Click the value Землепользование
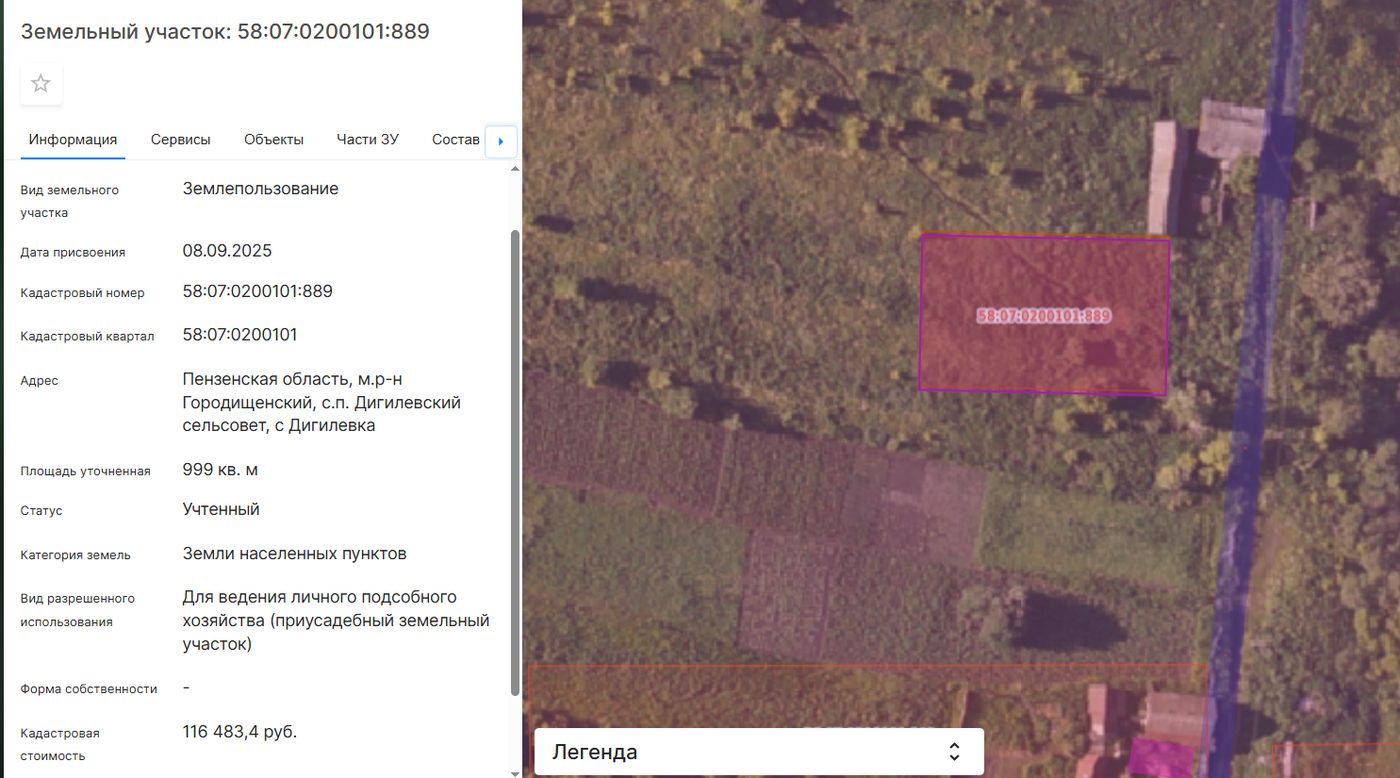The width and height of the screenshot is (1400, 778). (x=261, y=189)
